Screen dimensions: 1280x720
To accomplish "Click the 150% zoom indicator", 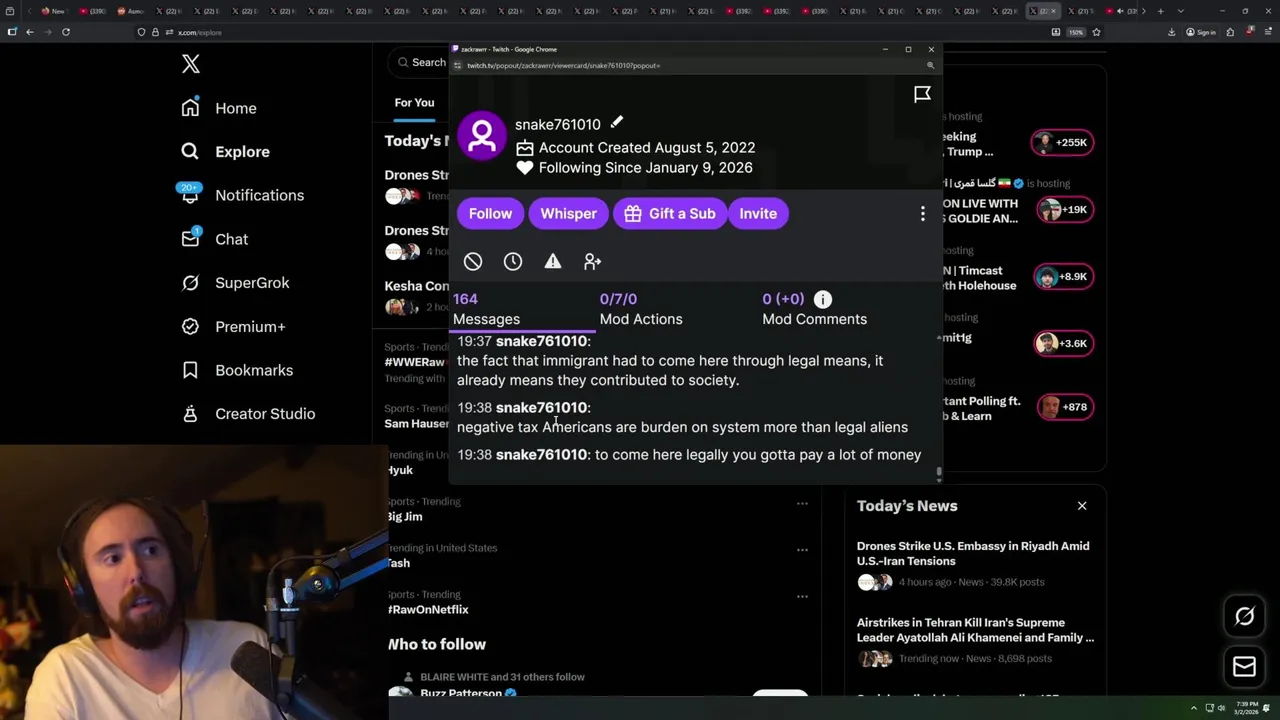I will 1076,32.
